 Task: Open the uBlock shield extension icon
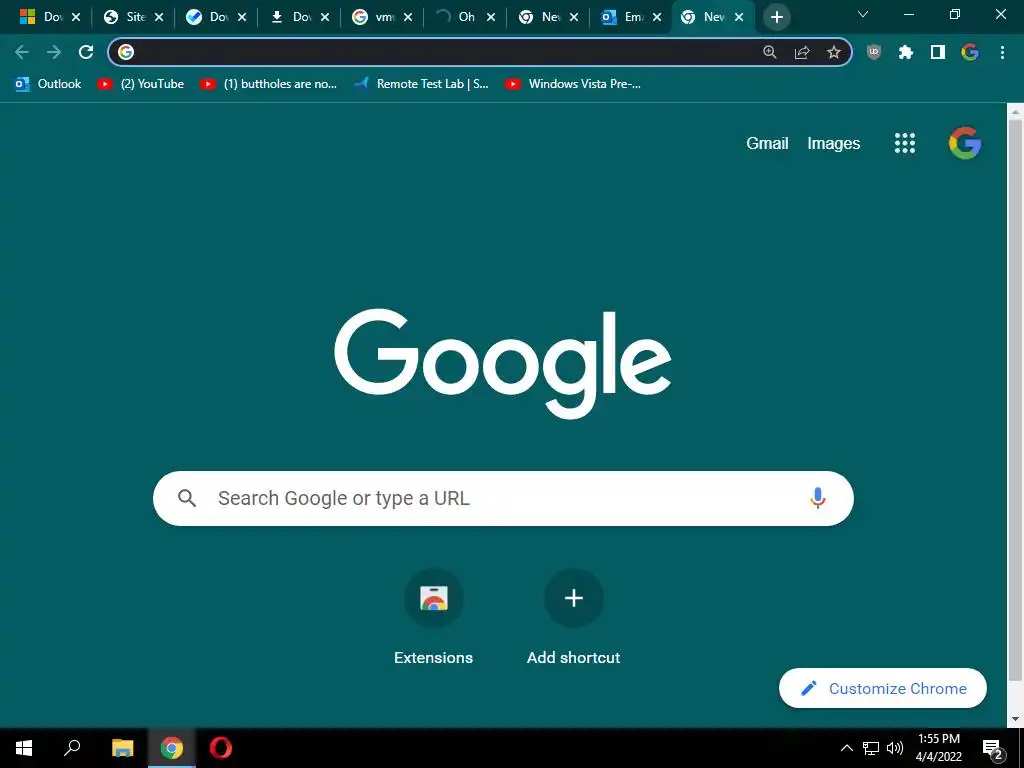point(874,52)
